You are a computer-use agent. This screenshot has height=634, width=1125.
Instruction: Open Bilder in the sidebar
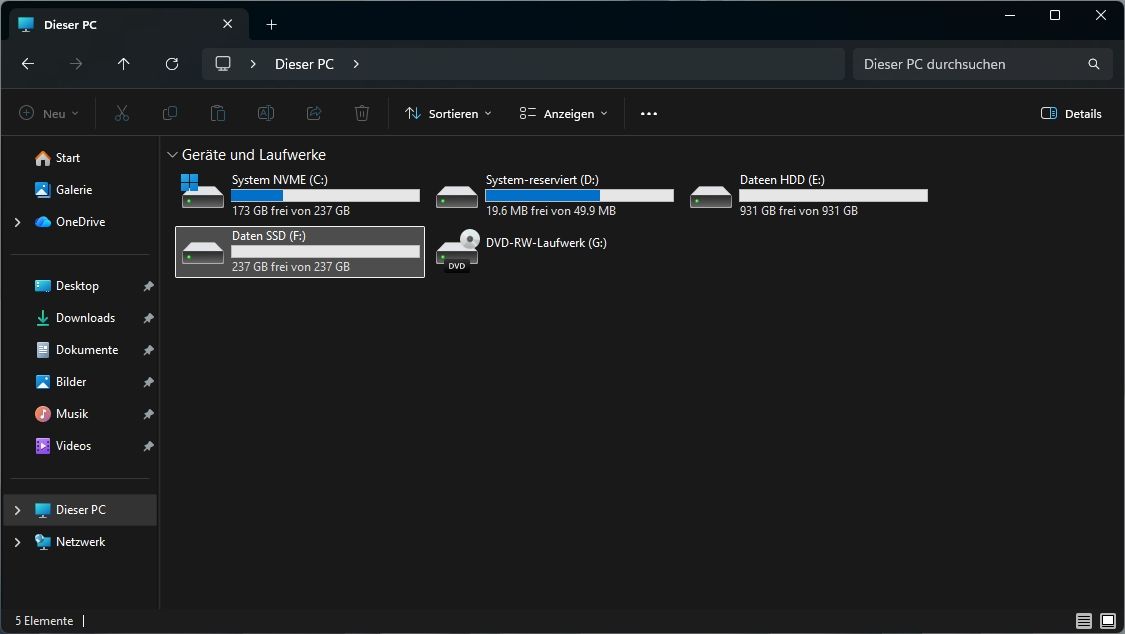click(x=71, y=382)
